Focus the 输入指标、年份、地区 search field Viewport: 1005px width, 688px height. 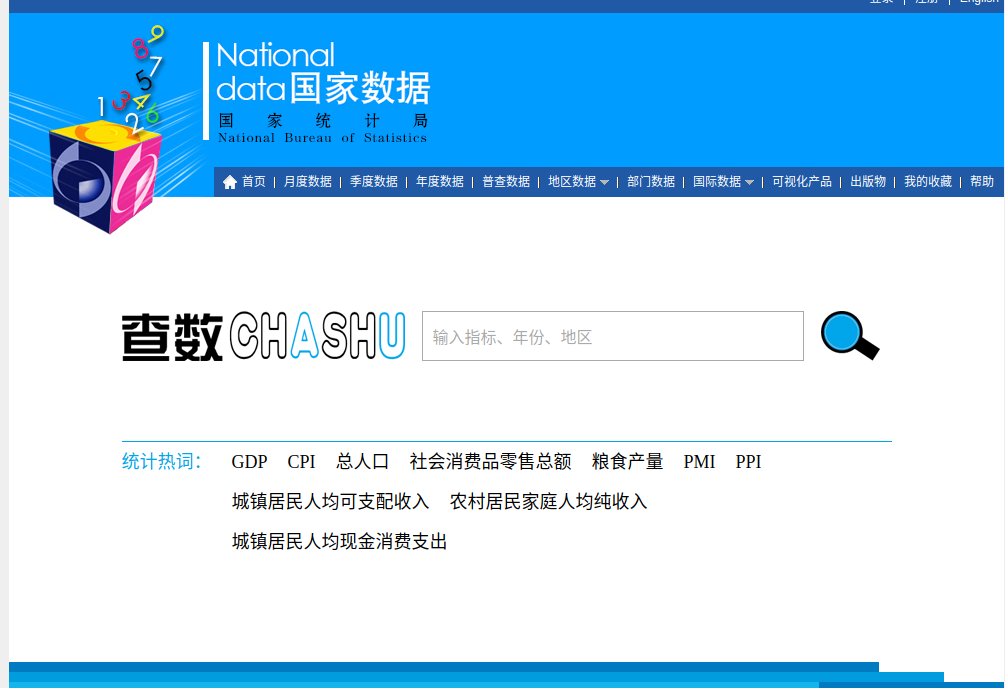613,336
